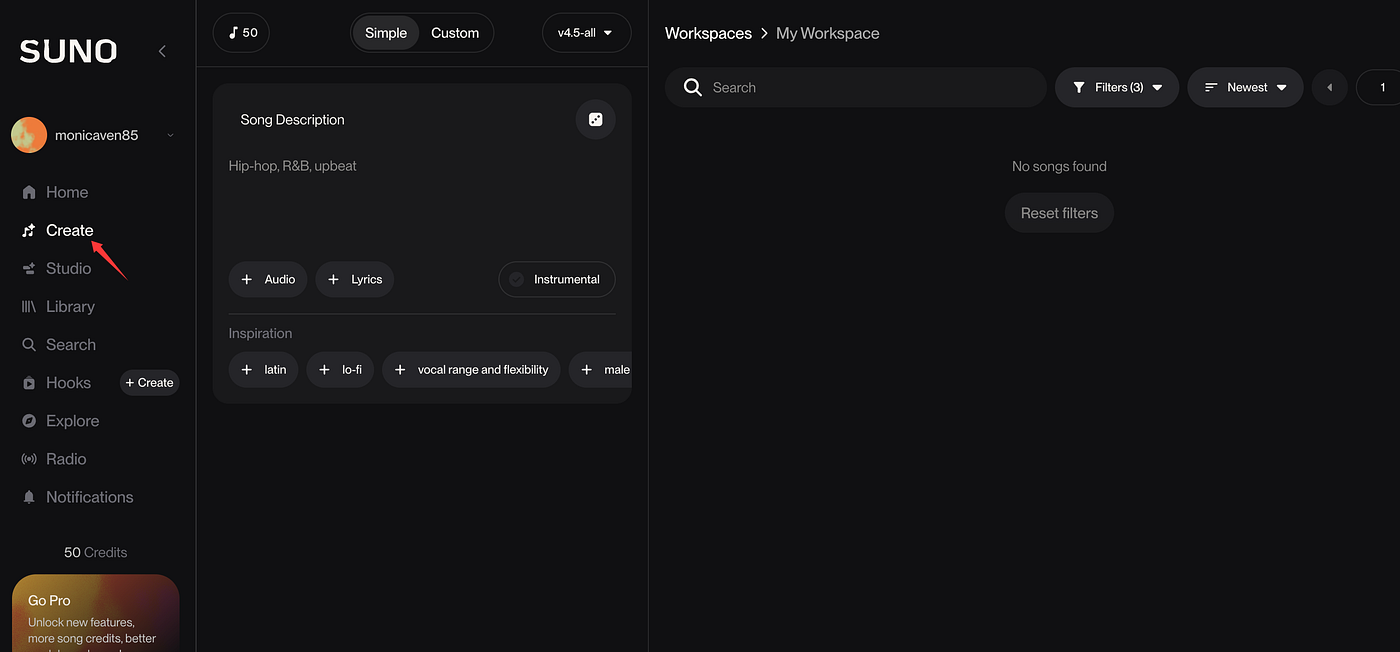Click the workspace Search field
The width and height of the screenshot is (1400, 652).
pyautogui.click(x=870, y=88)
